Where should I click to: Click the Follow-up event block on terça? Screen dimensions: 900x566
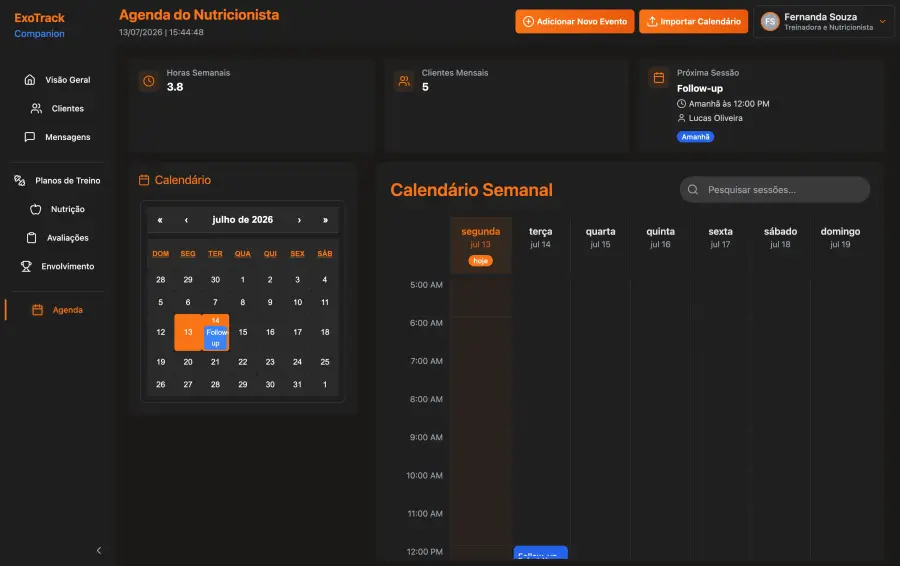[x=540, y=553]
